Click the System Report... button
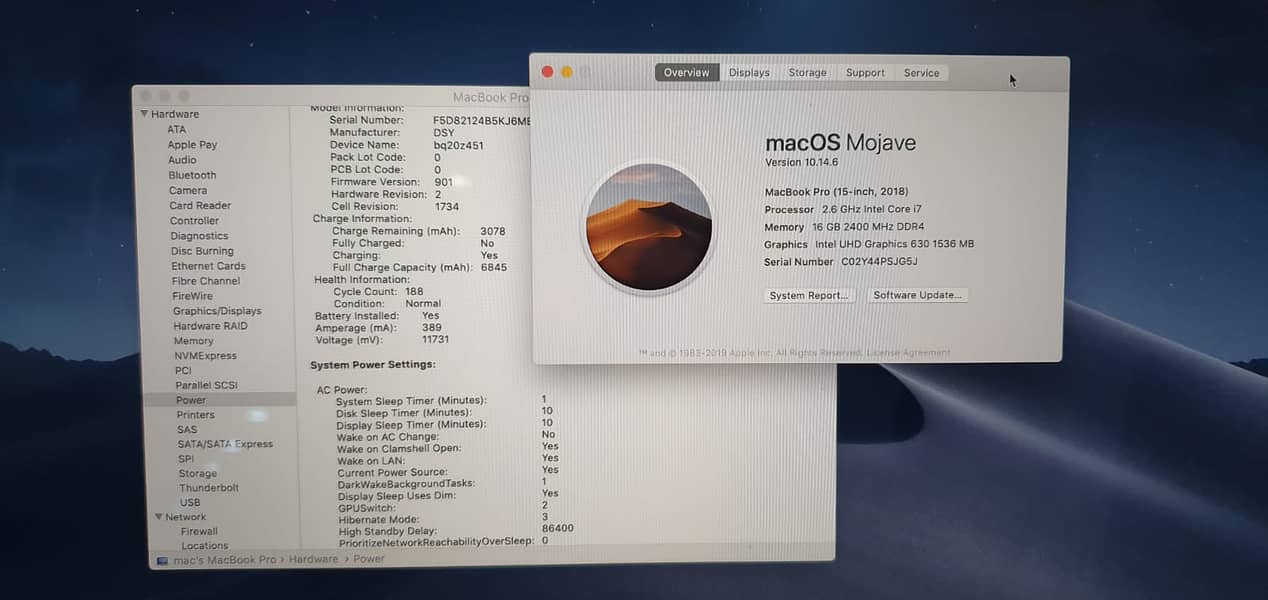The height and width of the screenshot is (600, 1268). point(808,296)
